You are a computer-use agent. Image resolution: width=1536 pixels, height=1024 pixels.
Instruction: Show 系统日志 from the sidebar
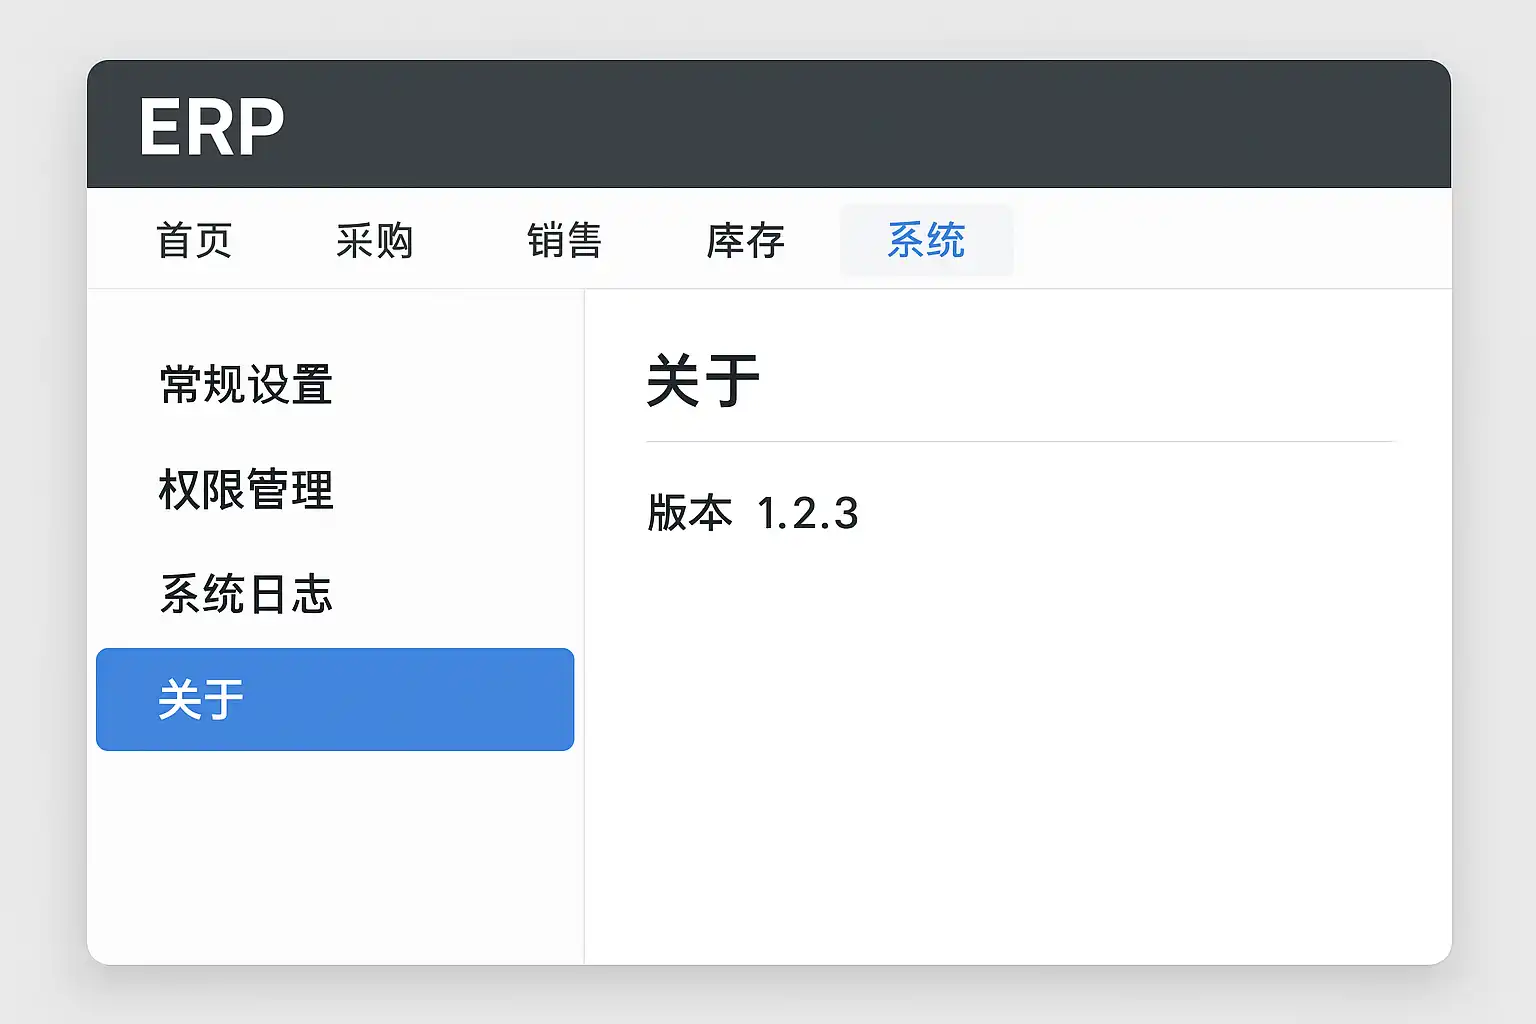pos(246,595)
